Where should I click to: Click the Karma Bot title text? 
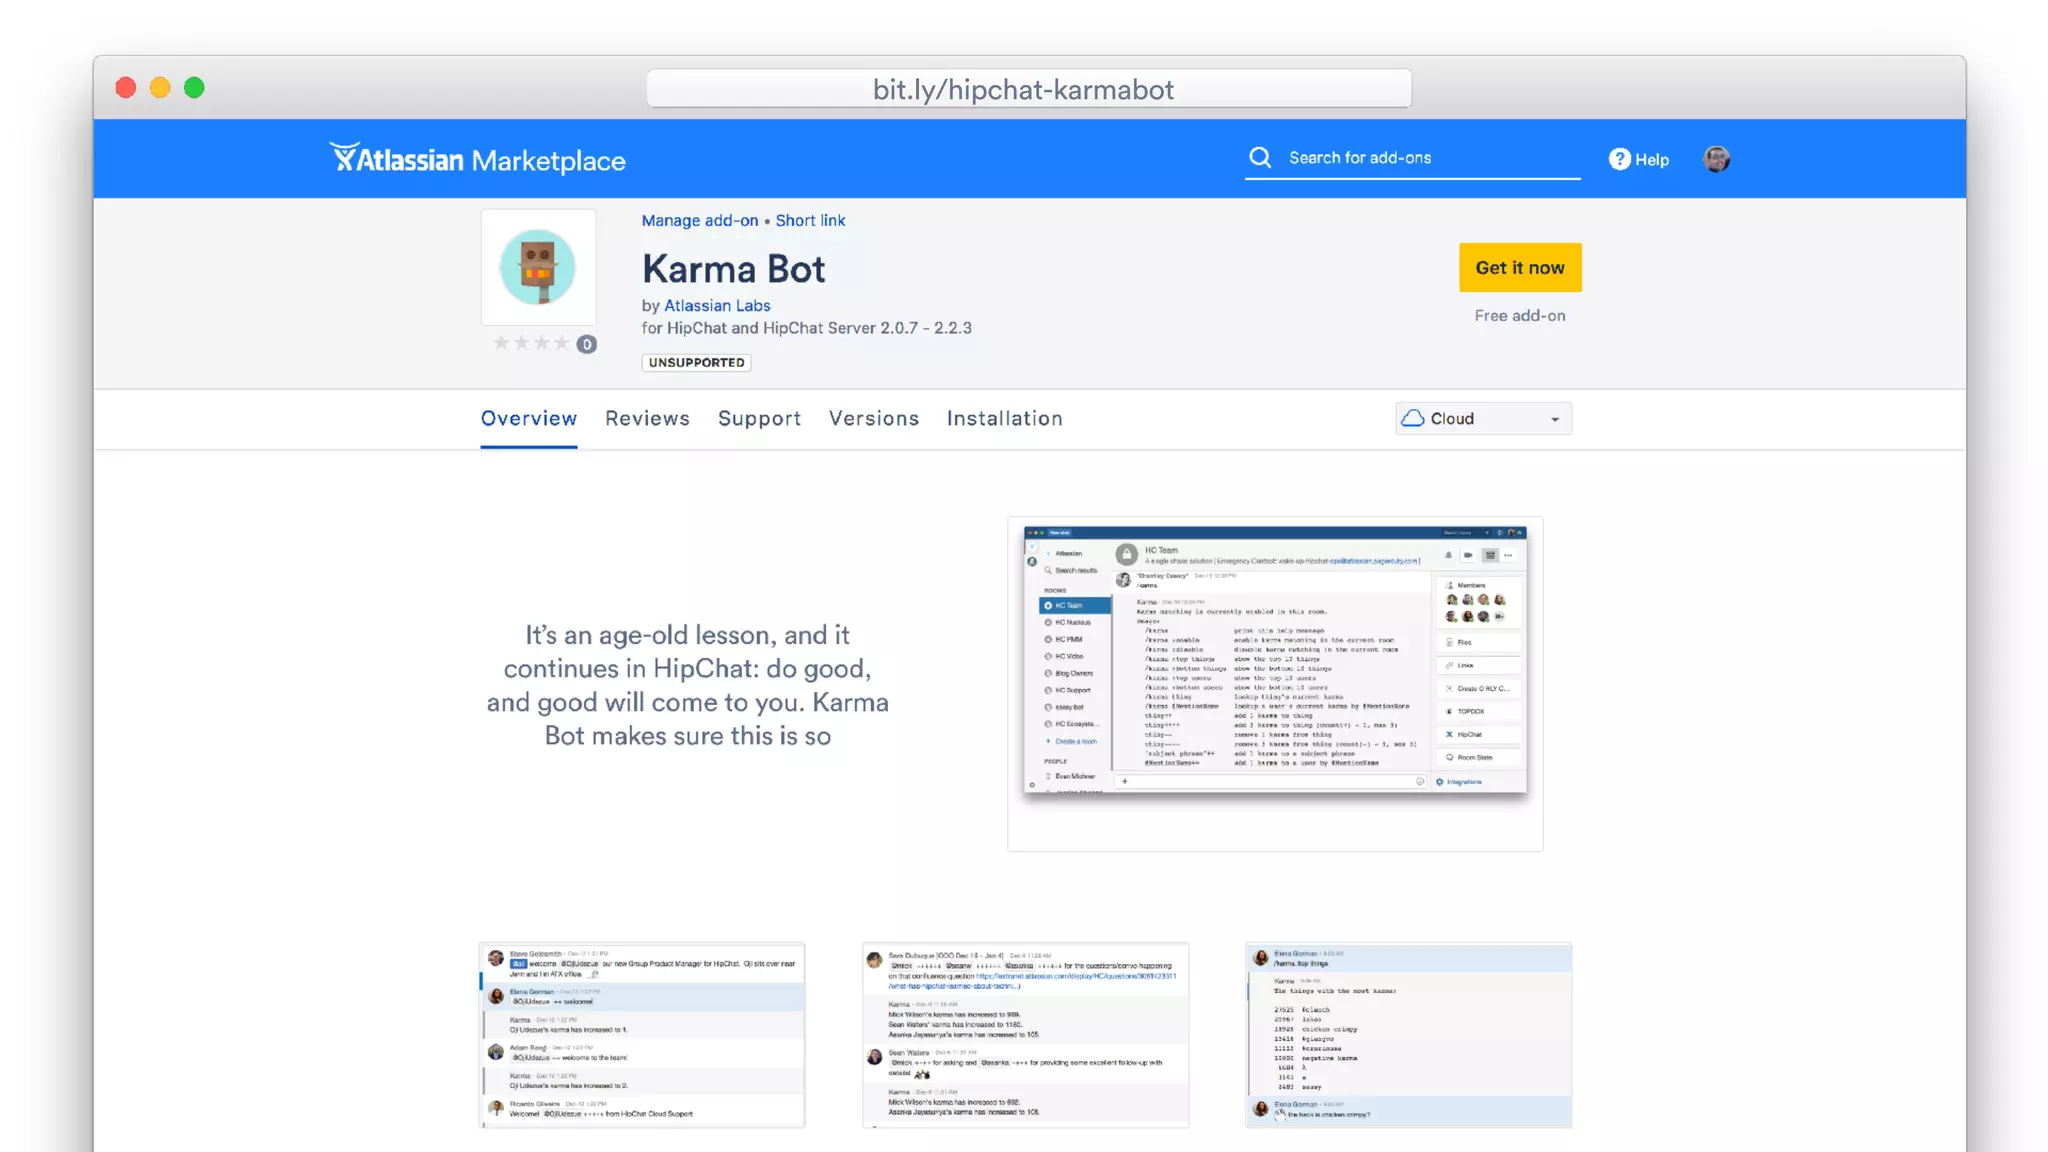pyautogui.click(x=734, y=269)
